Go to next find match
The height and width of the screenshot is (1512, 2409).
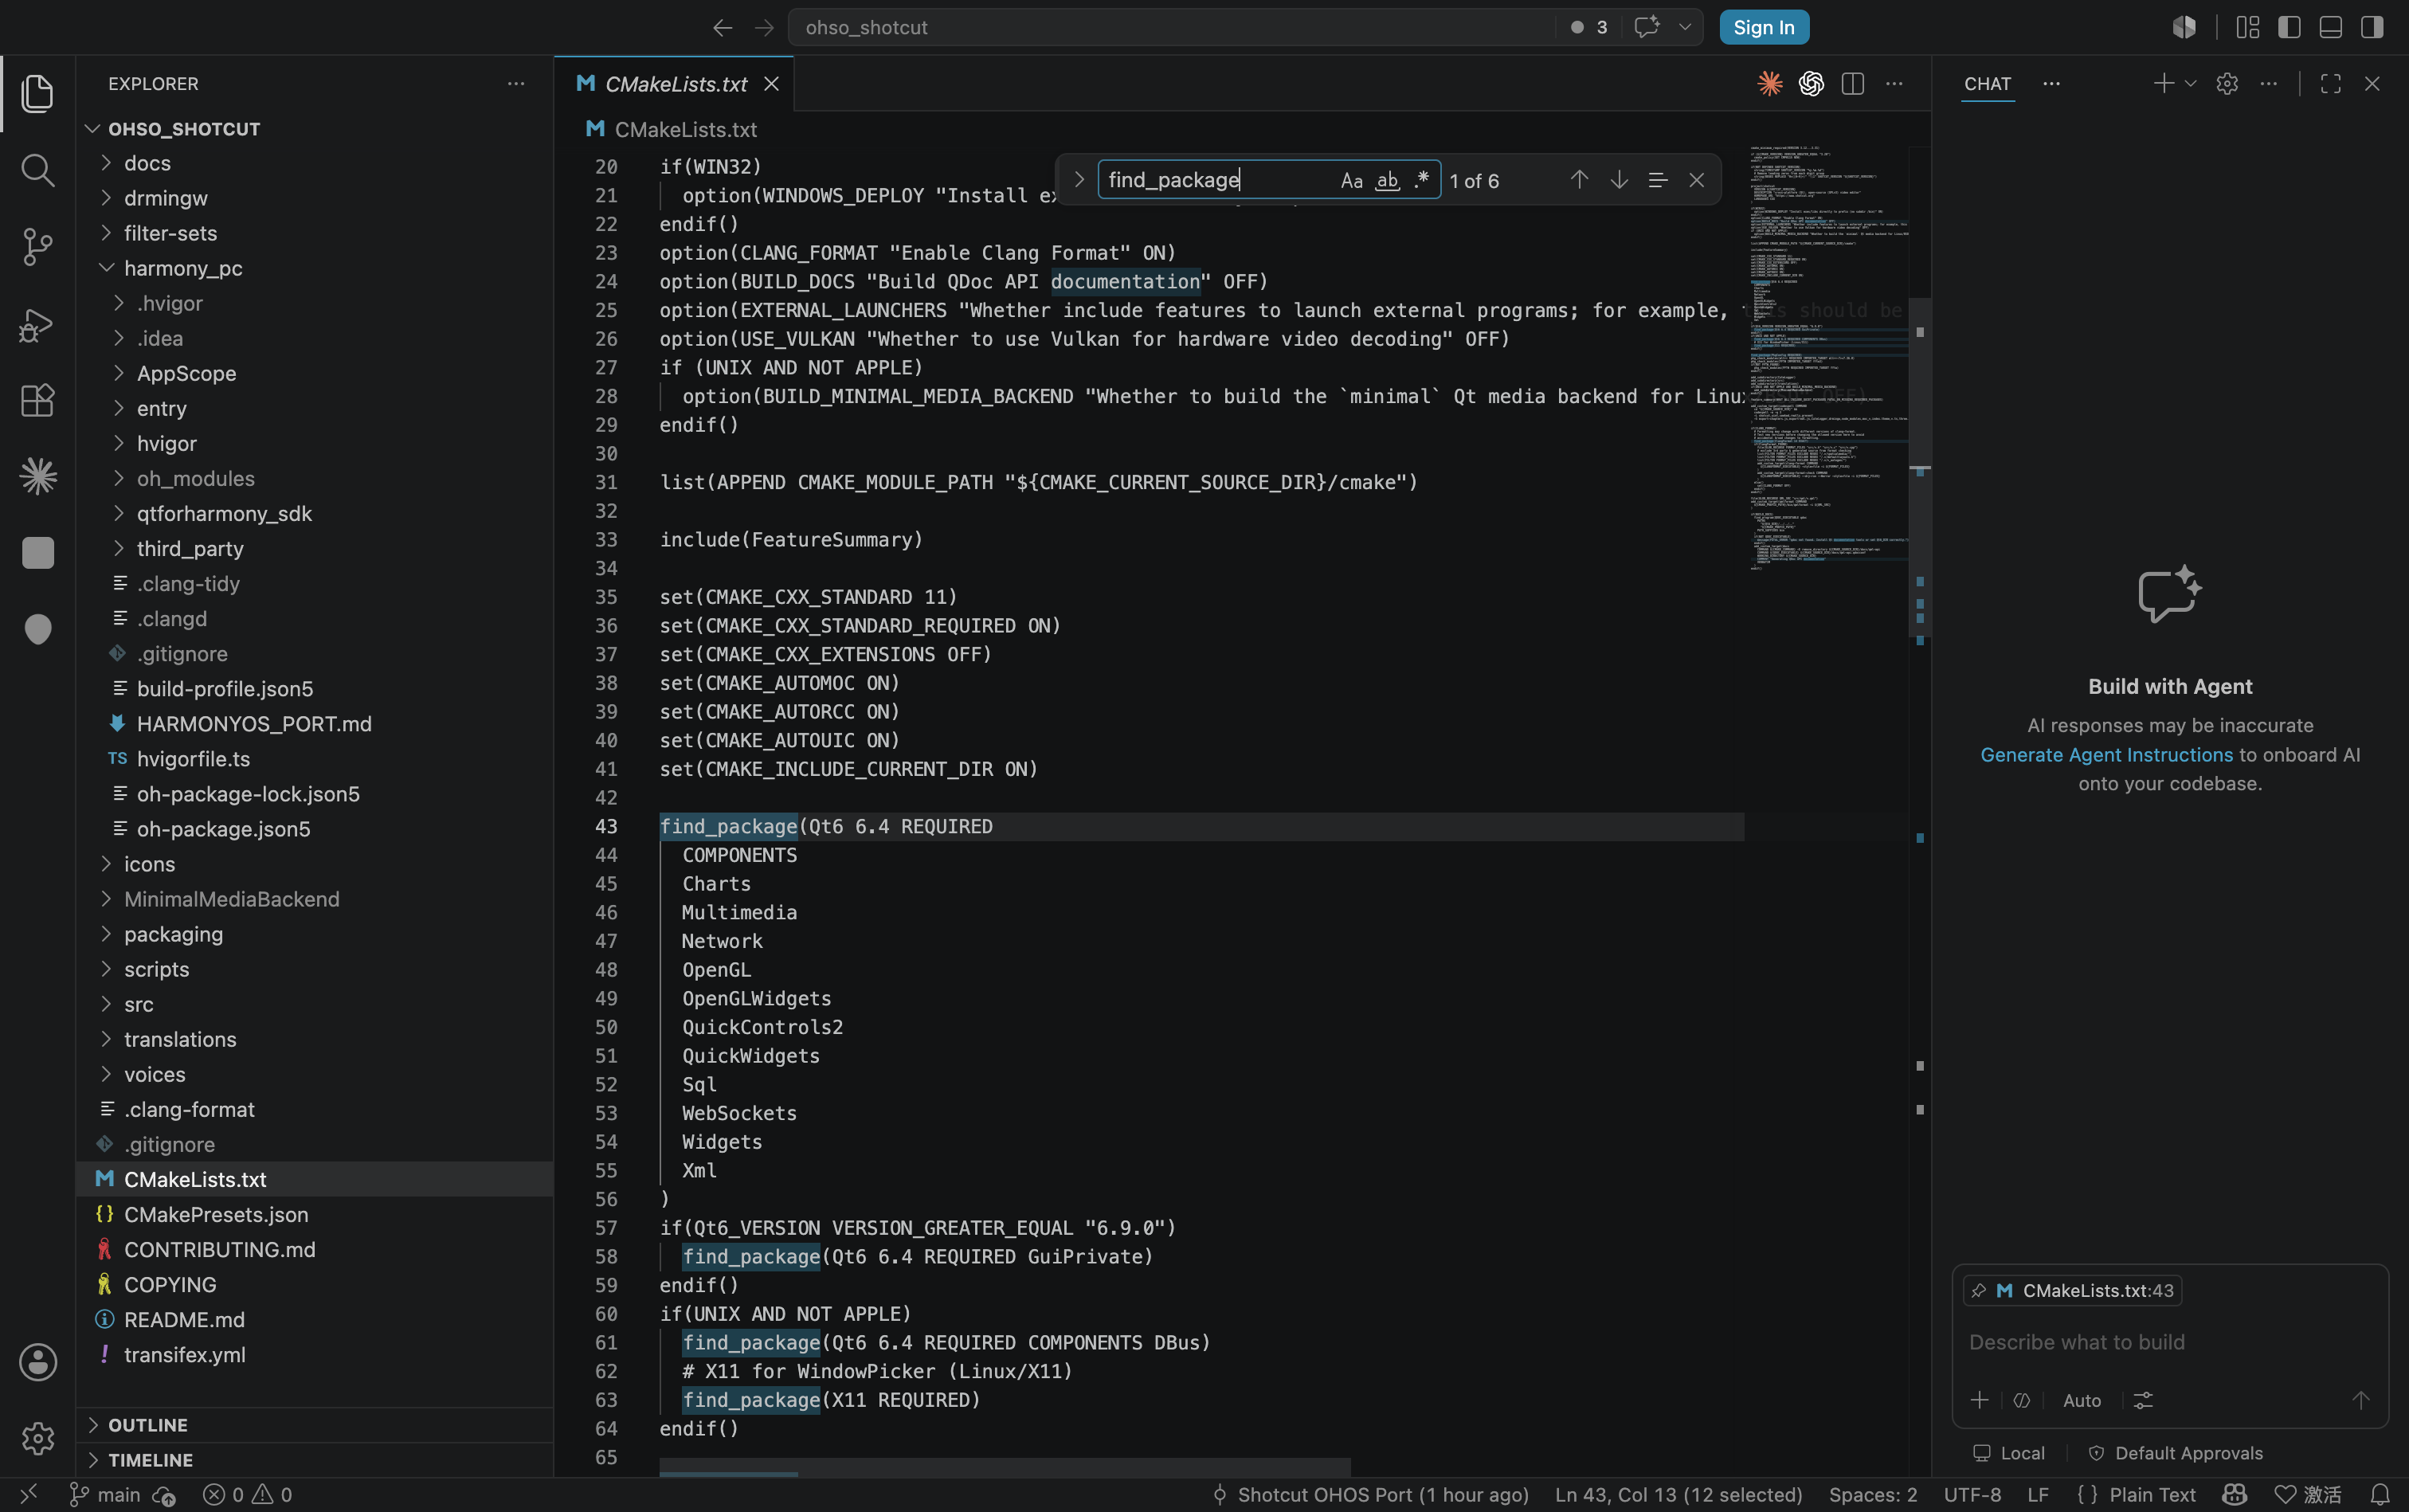(x=1619, y=180)
